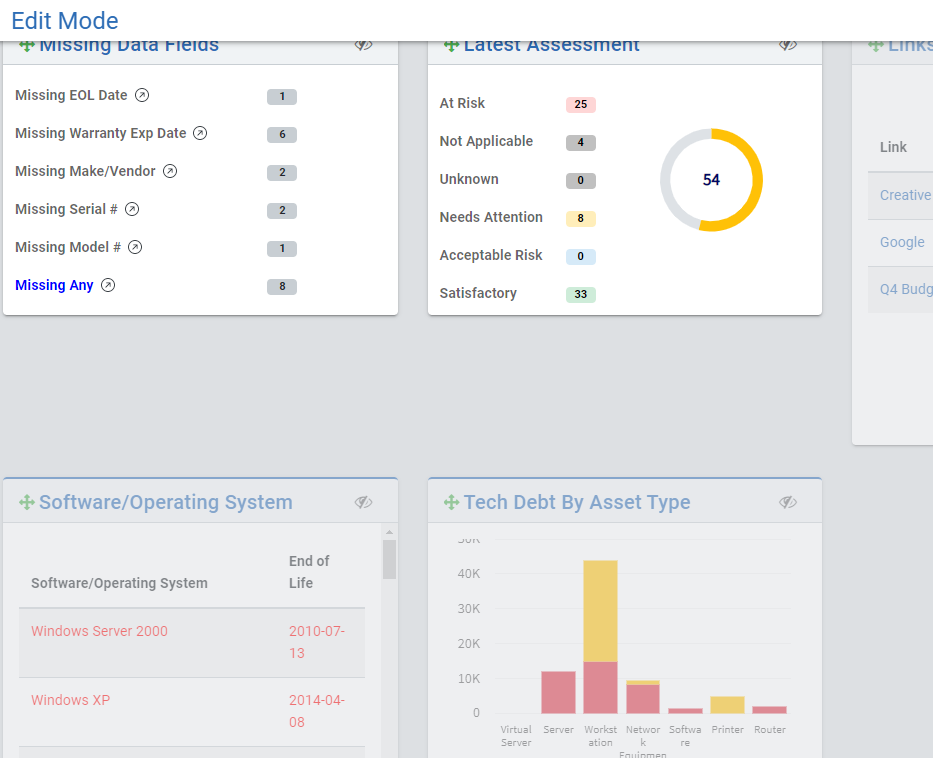Image resolution: width=933 pixels, height=758 pixels.
Task: Grab move handle of Missing Data Fields widget
Action: pyautogui.click(x=27, y=45)
